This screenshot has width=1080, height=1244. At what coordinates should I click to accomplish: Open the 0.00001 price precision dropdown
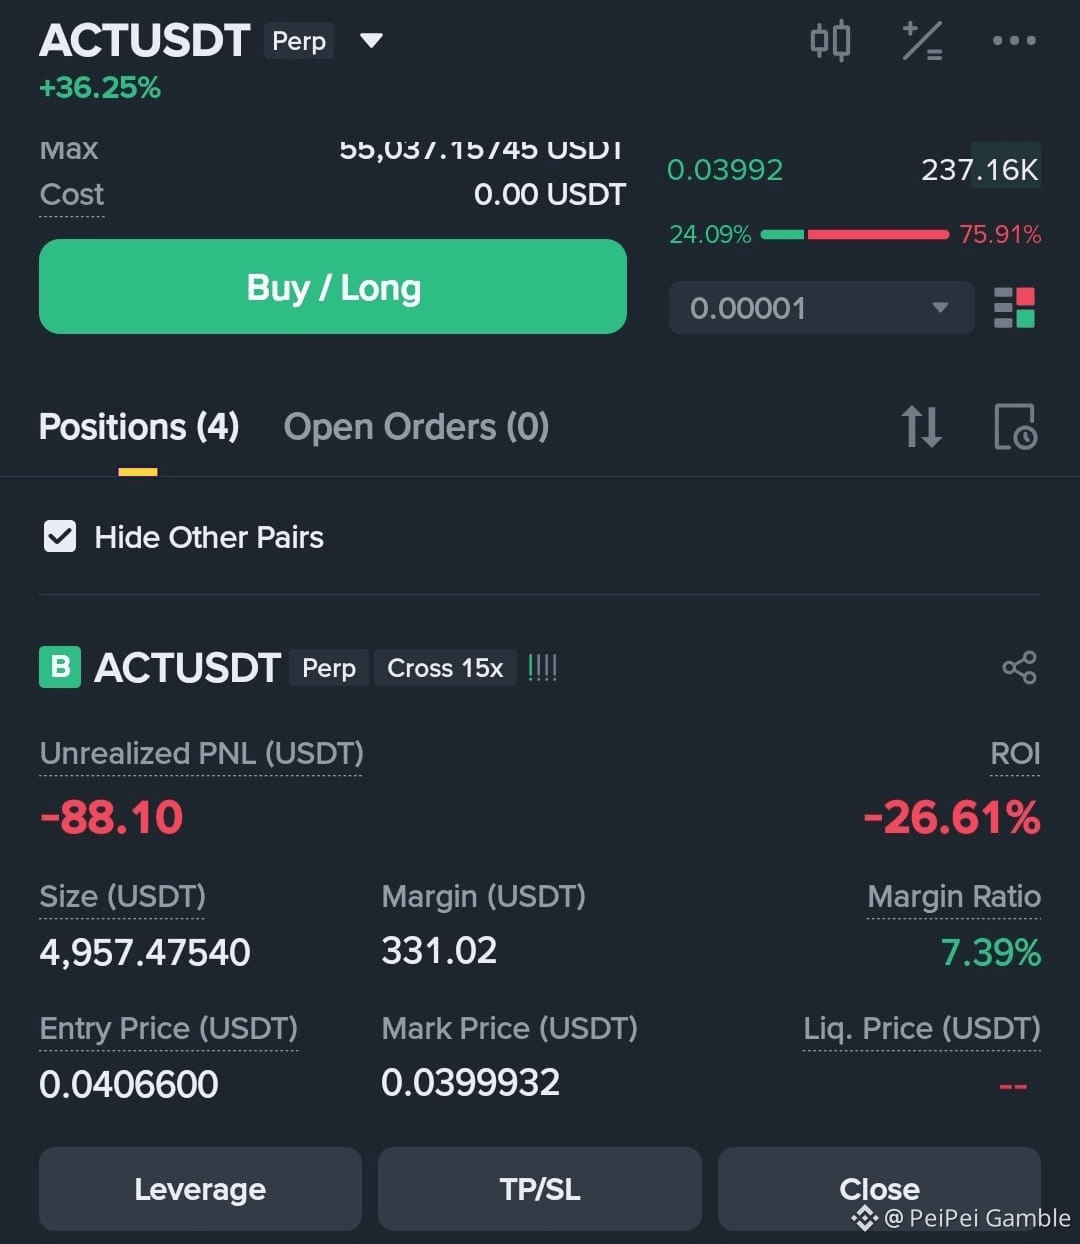pyautogui.click(x=821, y=308)
